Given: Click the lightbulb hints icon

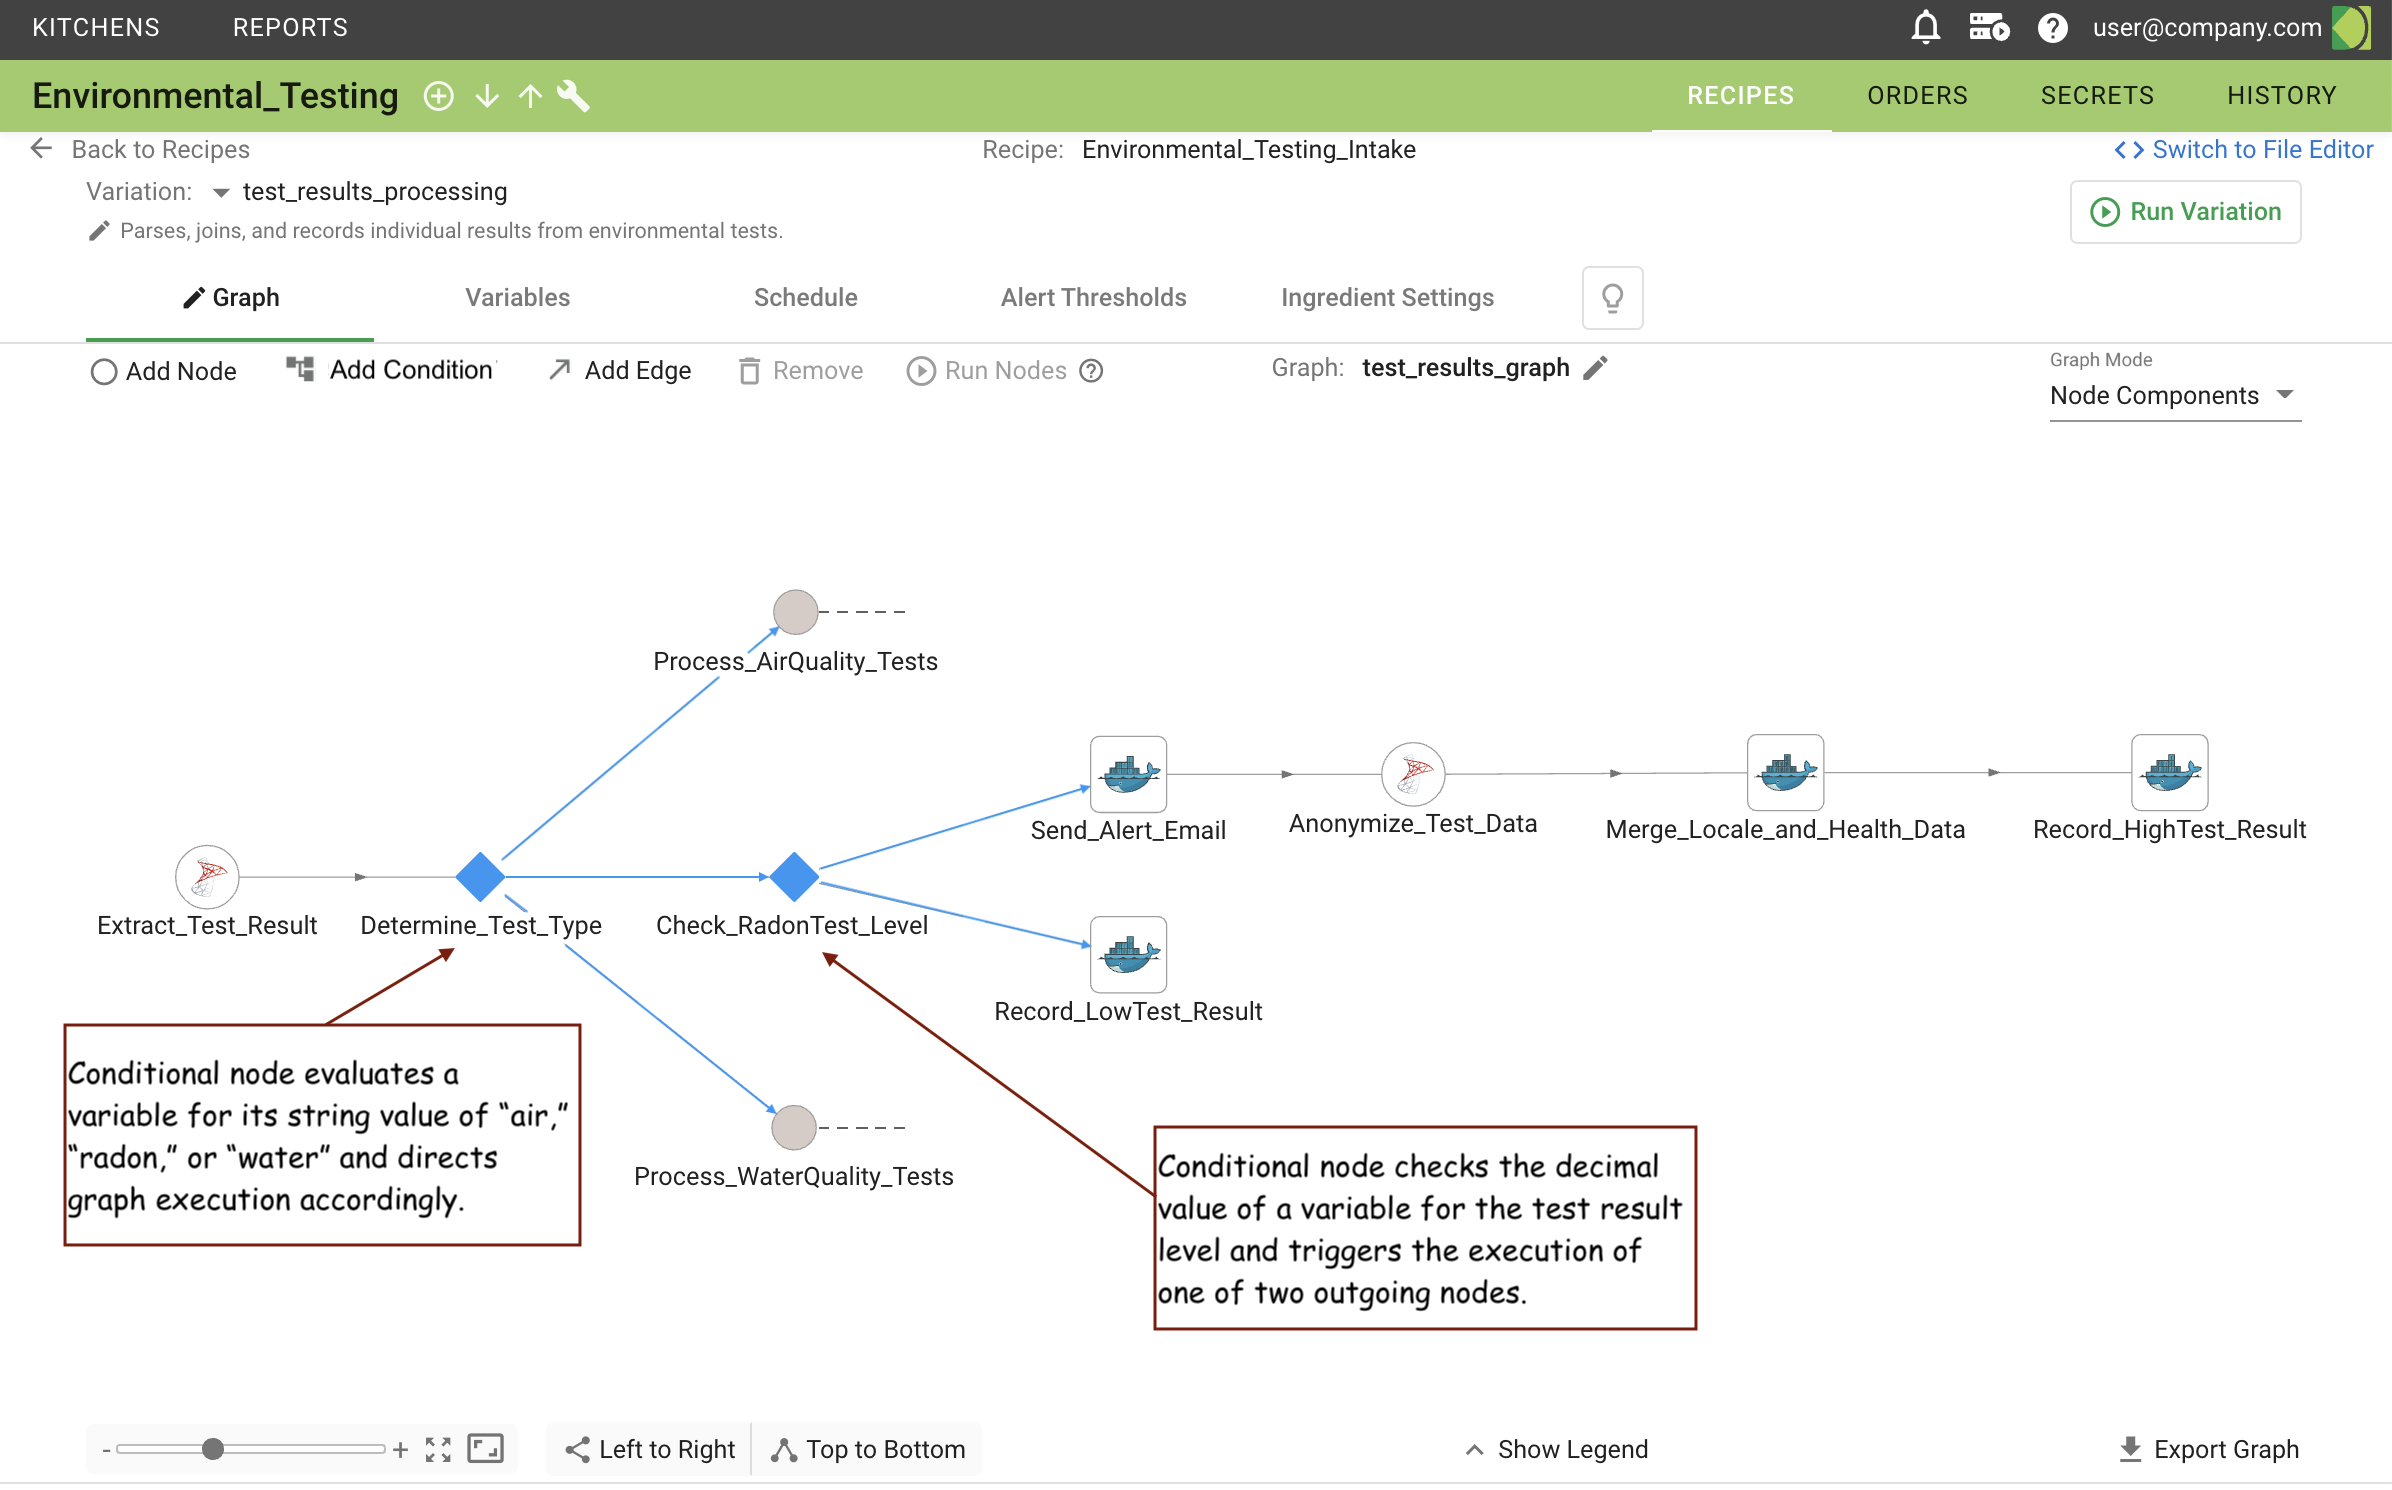Looking at the screenshot, I should point(1612,298).
